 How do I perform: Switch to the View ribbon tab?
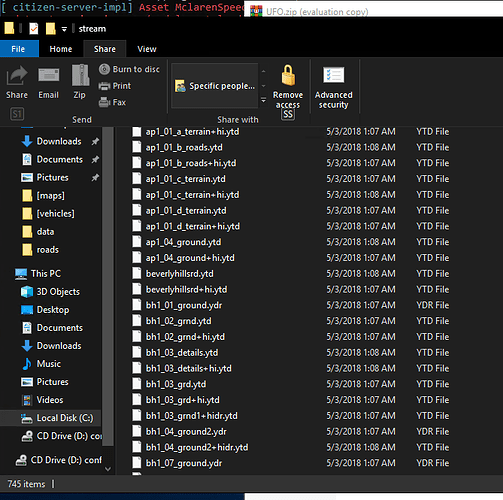click(x=147, y=49)
